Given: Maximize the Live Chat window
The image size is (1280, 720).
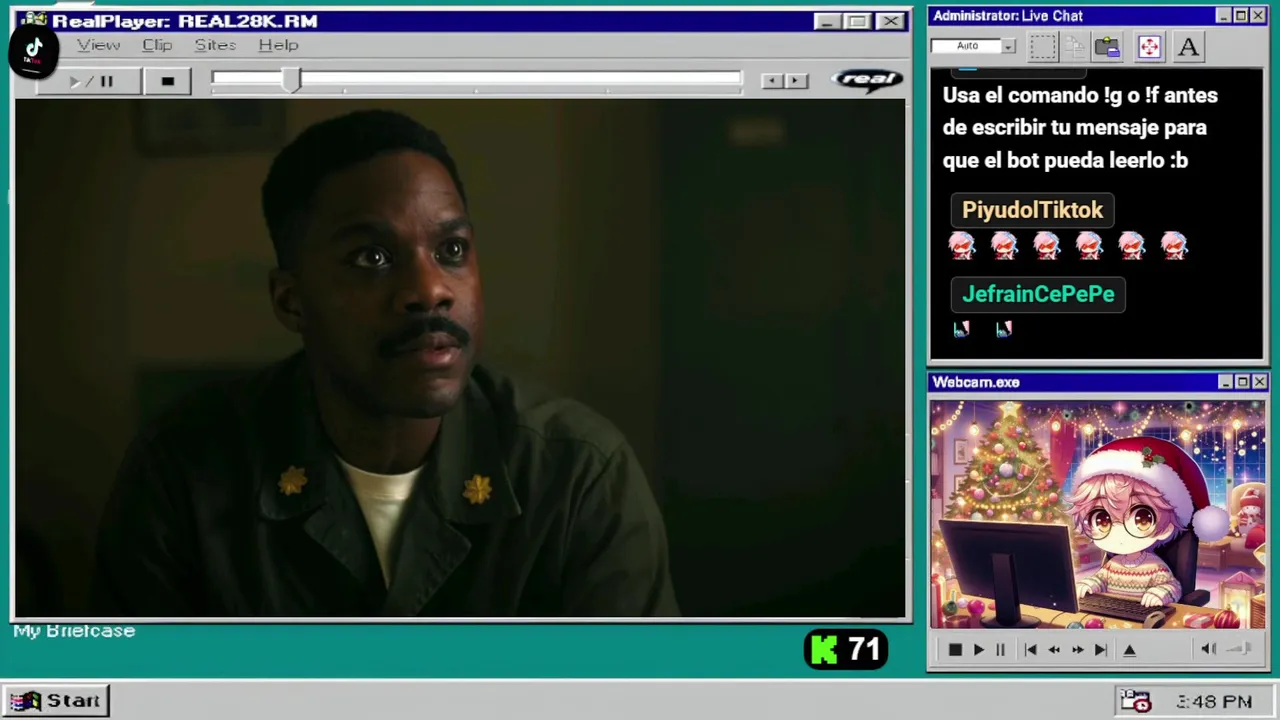Looking at the screenshot, I should click(1241, 16).
